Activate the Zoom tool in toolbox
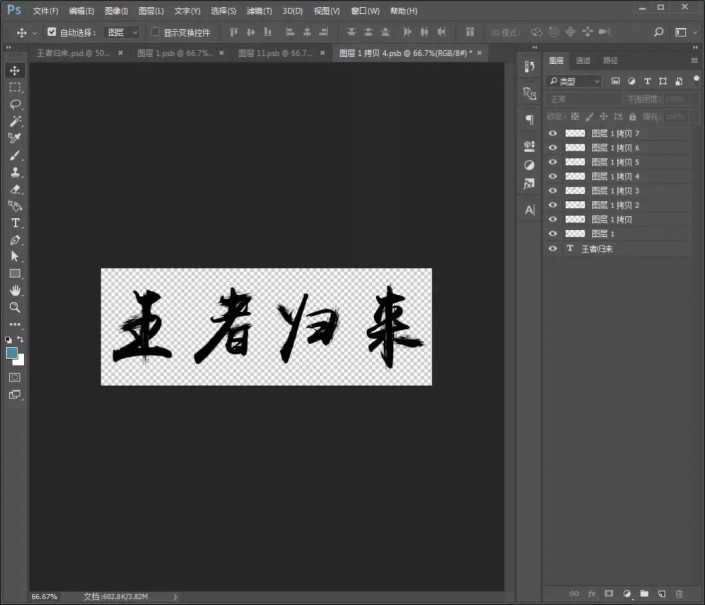Screen dimensions: 705x605 coord(15,307)
